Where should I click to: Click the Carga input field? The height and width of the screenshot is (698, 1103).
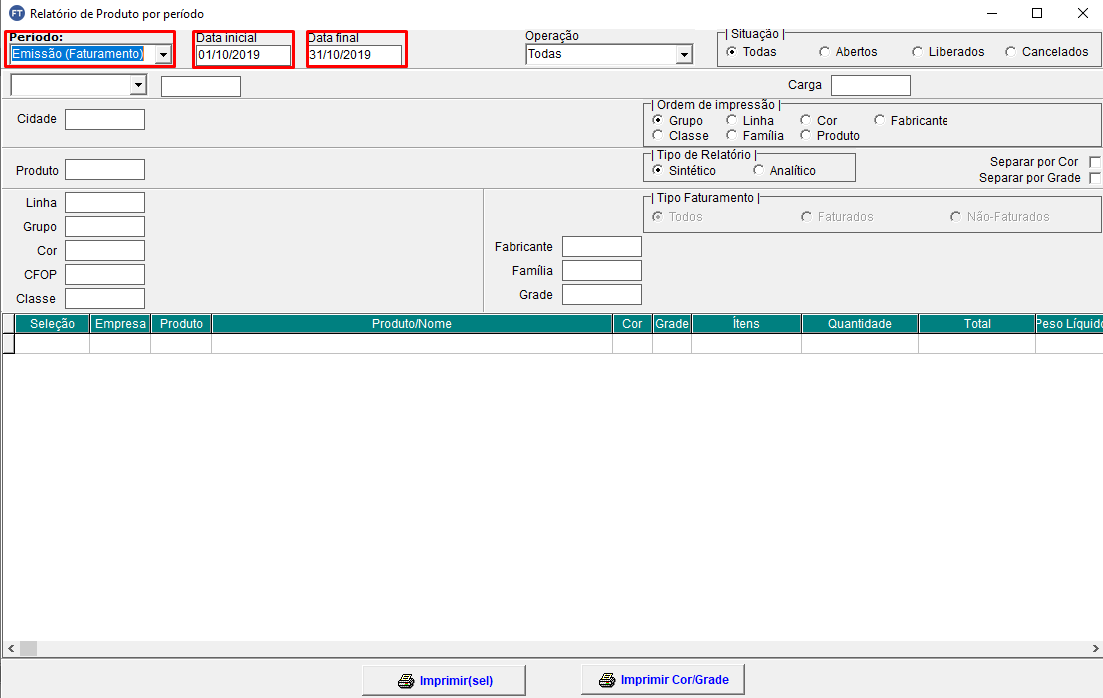click(871, 85)
